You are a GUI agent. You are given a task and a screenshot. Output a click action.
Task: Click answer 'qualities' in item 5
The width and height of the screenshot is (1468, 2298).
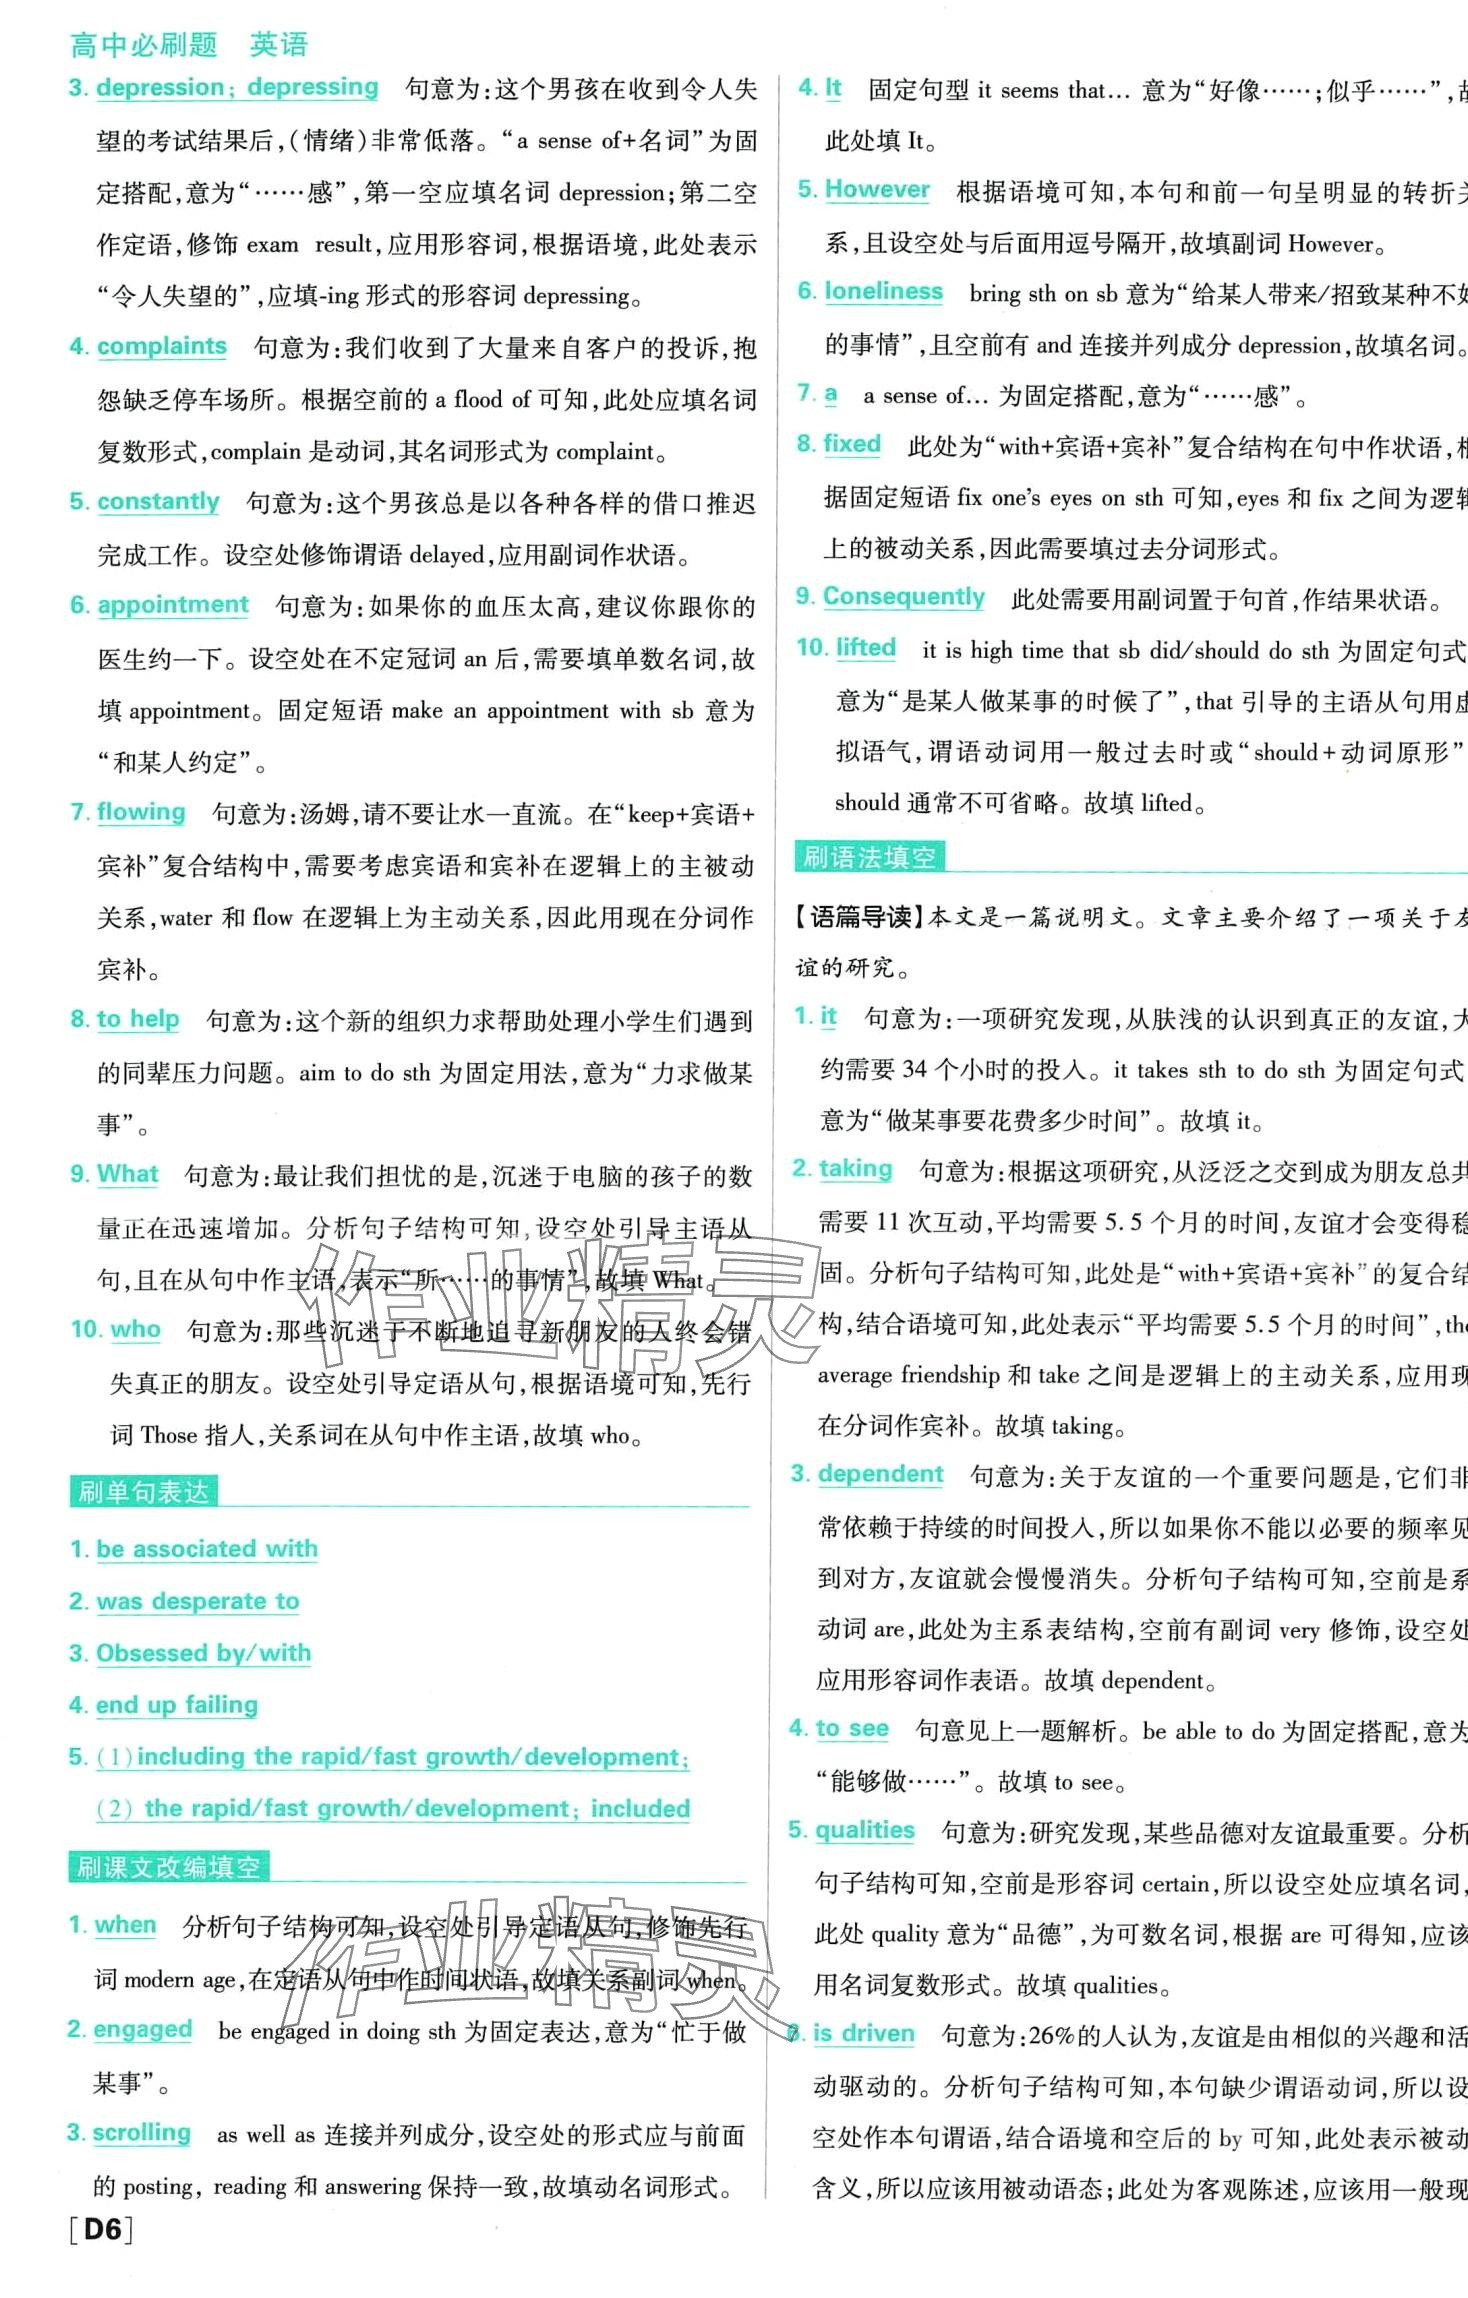(x=865, y=1830)
